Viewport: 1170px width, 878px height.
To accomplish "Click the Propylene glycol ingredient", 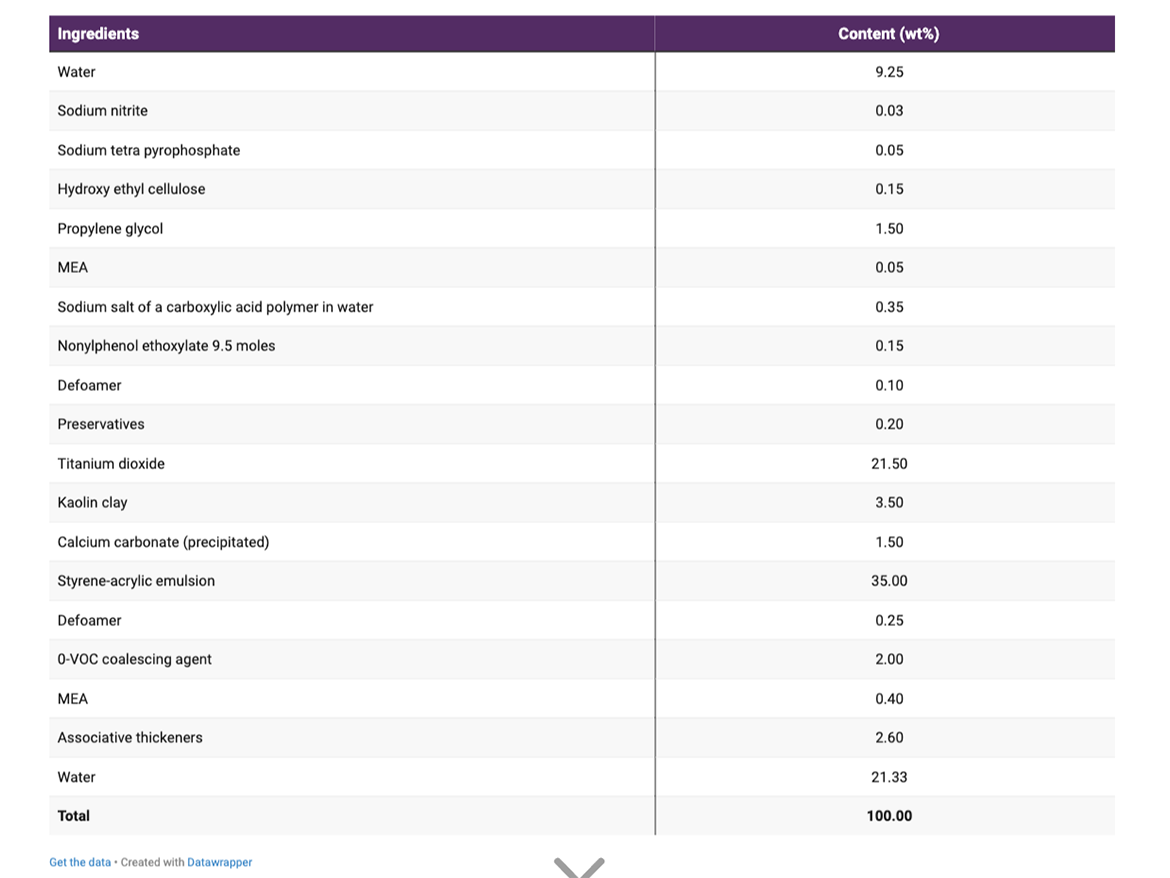I will click(110, 228).
